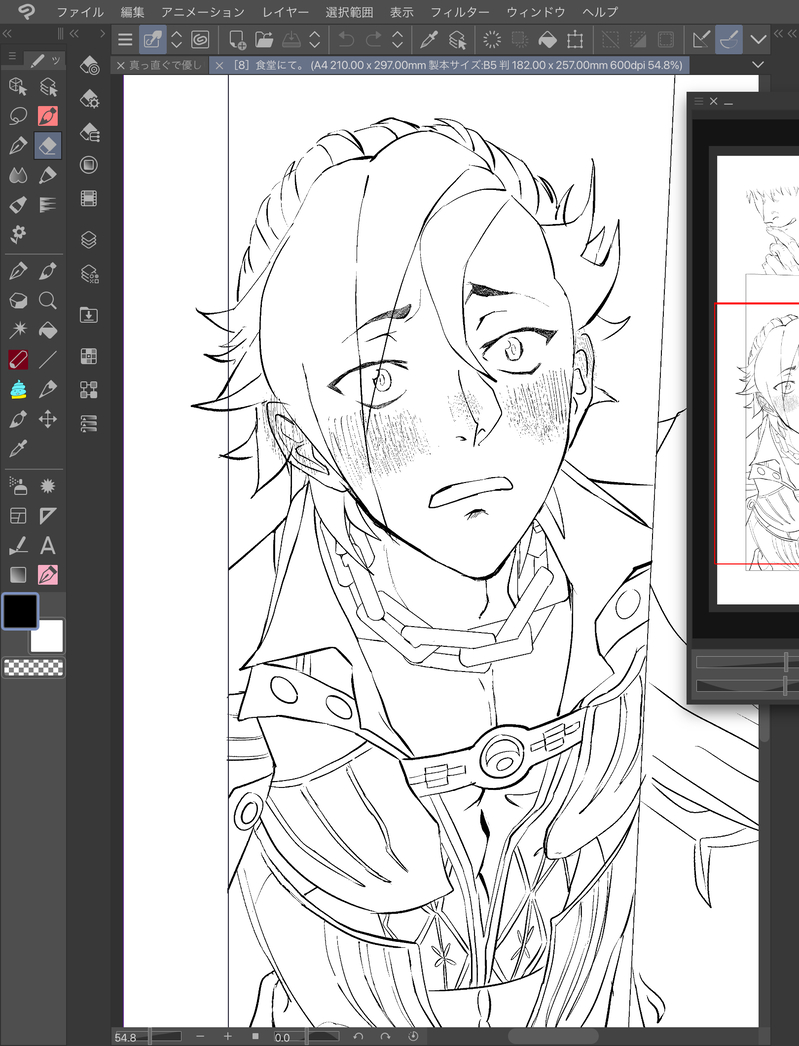Select the Lasso selection tool
This screenshot has width=799, height=1046.
point(18,116)
